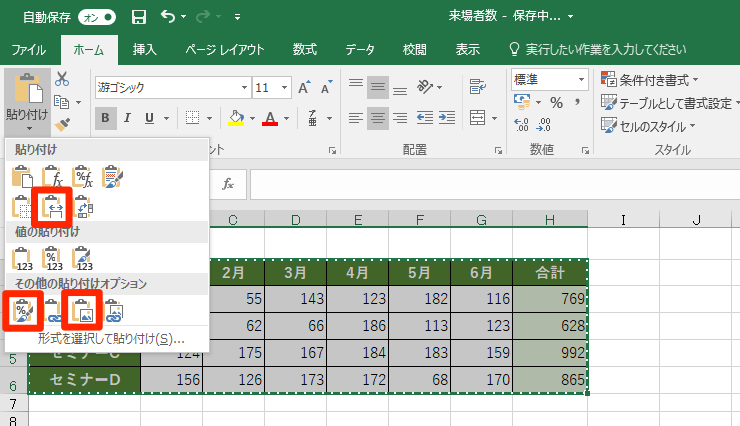This screenshot has height=426, width=740.
Task: Choose paste values and number formatting icon
Action: (x=52, y=259)
